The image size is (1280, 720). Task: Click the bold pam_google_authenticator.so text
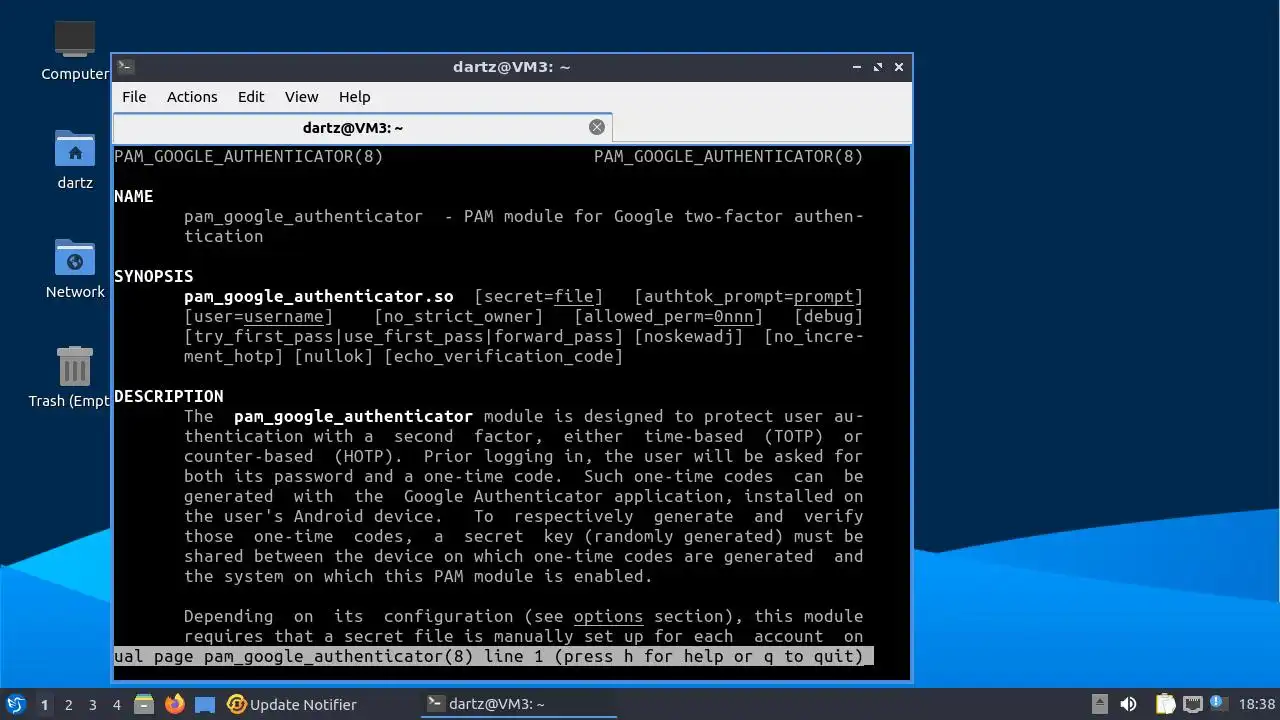pos(319,296)
